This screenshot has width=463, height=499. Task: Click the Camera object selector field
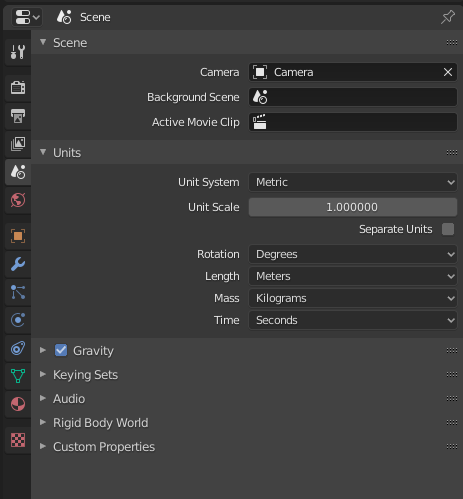click(x=353, y=72)
